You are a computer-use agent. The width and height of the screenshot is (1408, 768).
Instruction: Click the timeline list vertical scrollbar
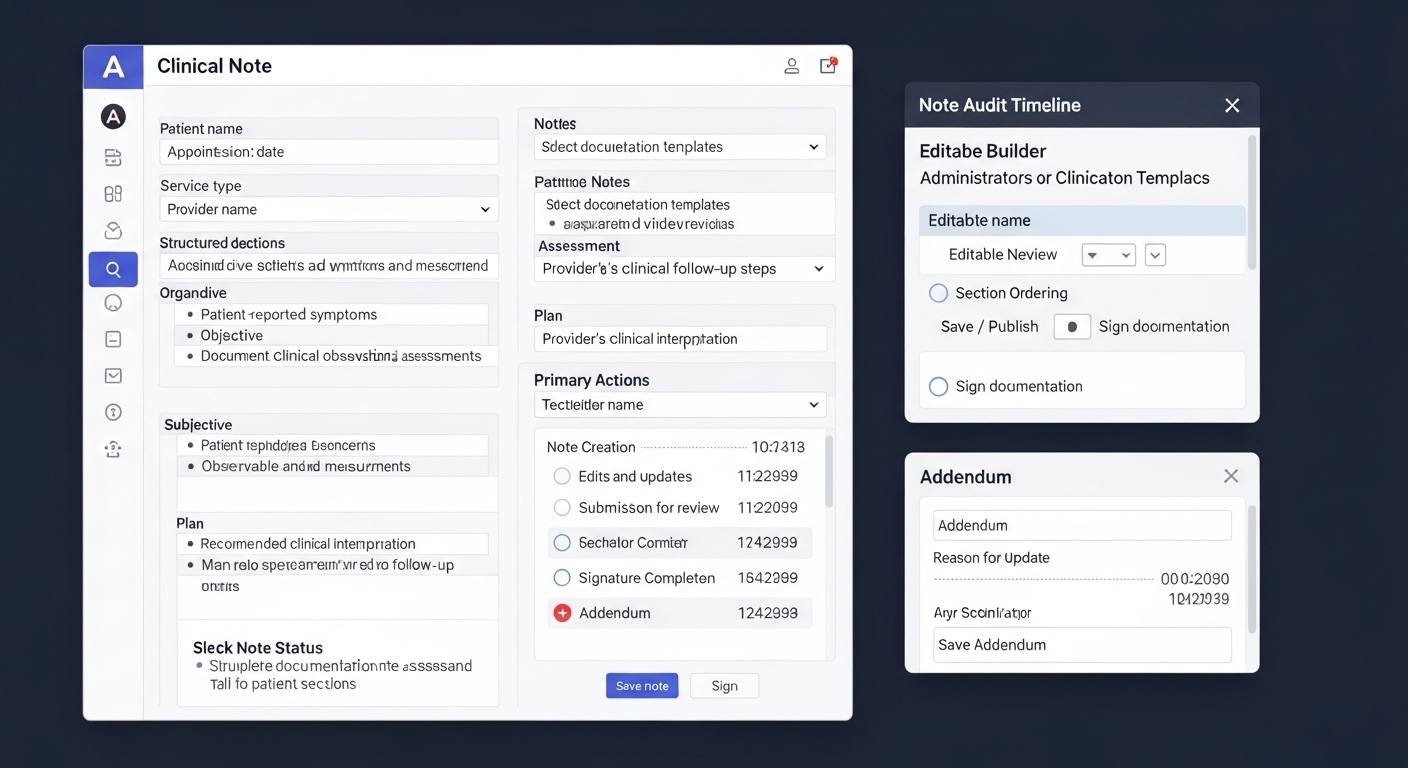828,470
